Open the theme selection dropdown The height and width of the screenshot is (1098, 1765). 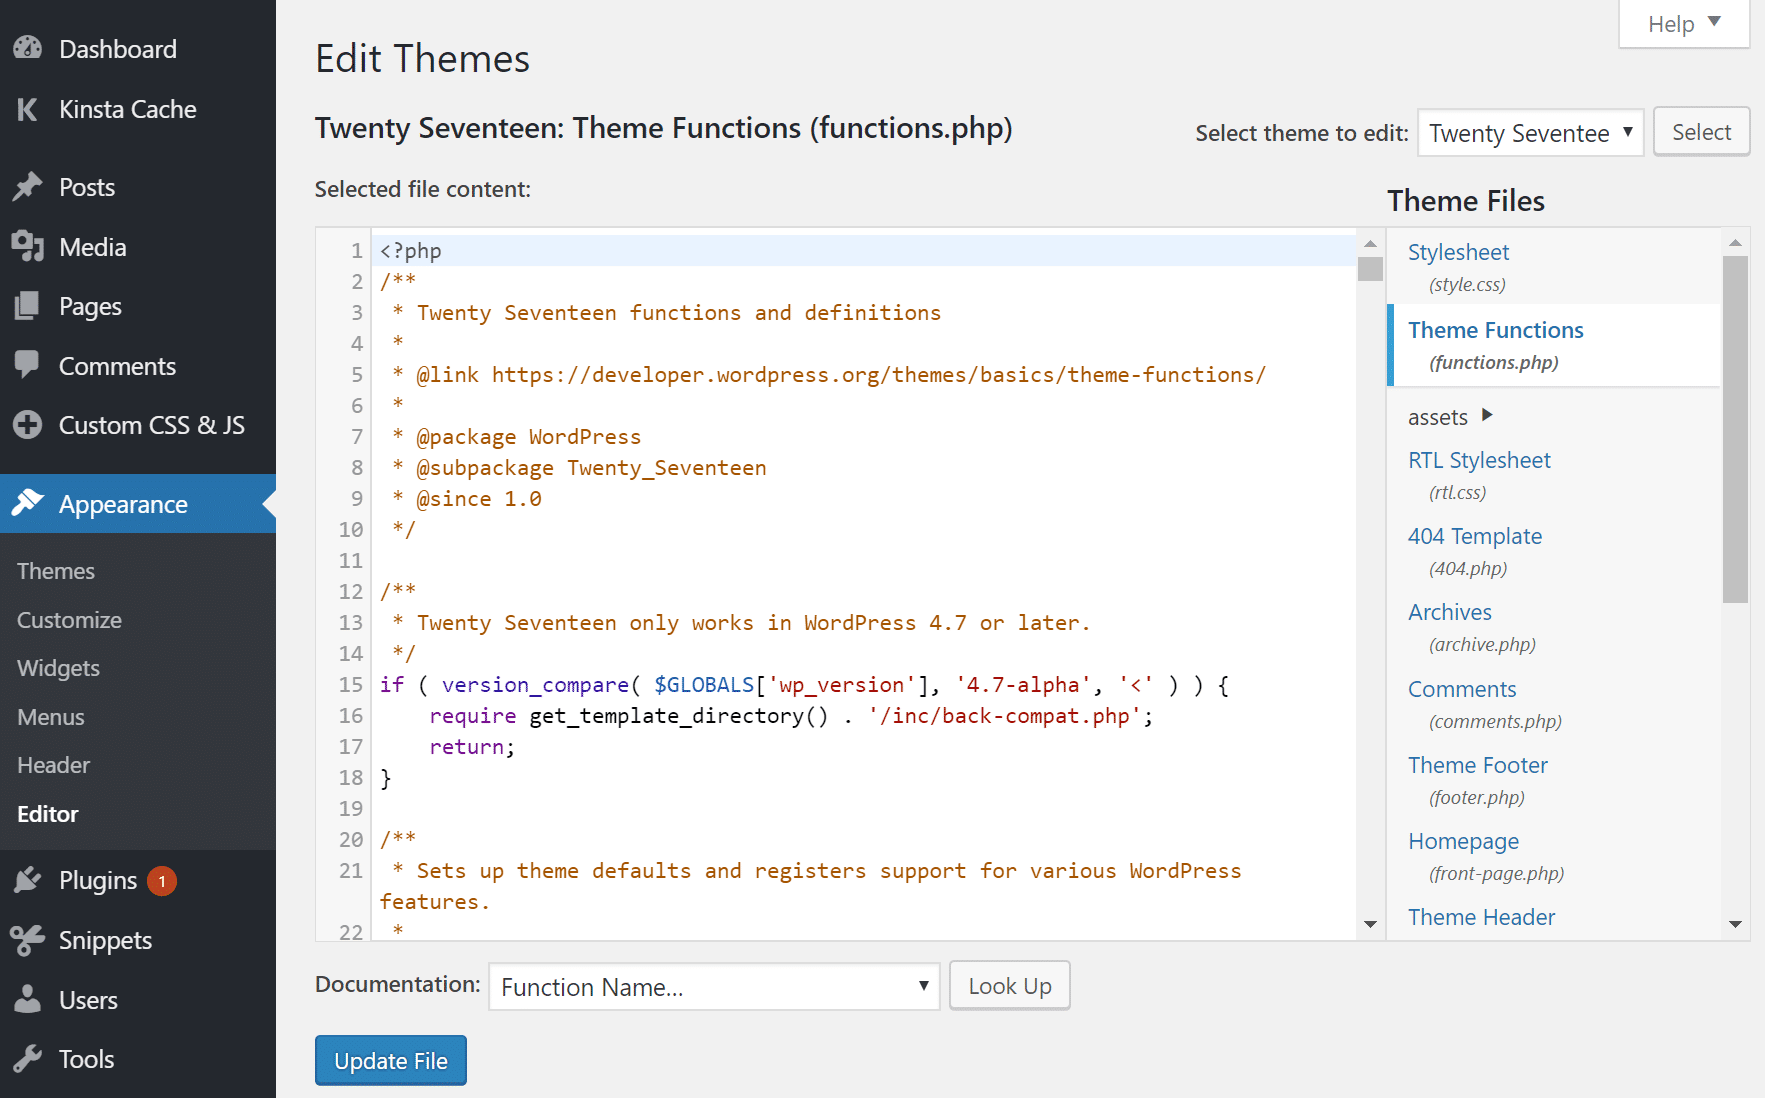click(1530, 132)
